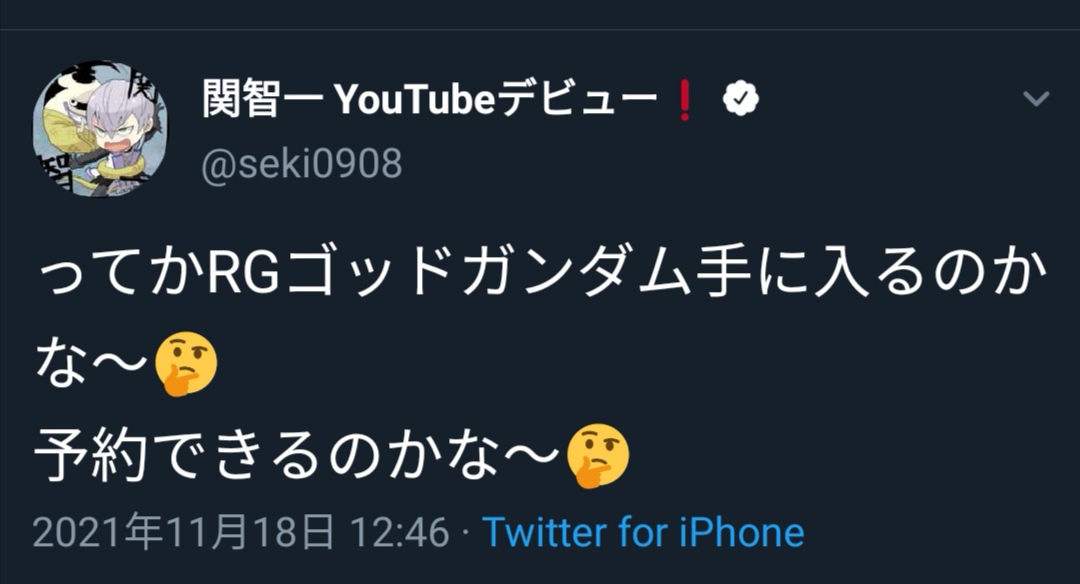Click the Twitter for iPhone source link
The width and height of the screenshot is (1080, 584).
[x=643, y=532]
